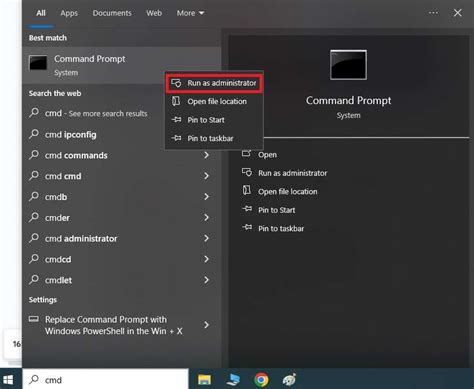
Task: Click the taskbar search box containing 'cmd'
Action: click(x=105, y=379)
